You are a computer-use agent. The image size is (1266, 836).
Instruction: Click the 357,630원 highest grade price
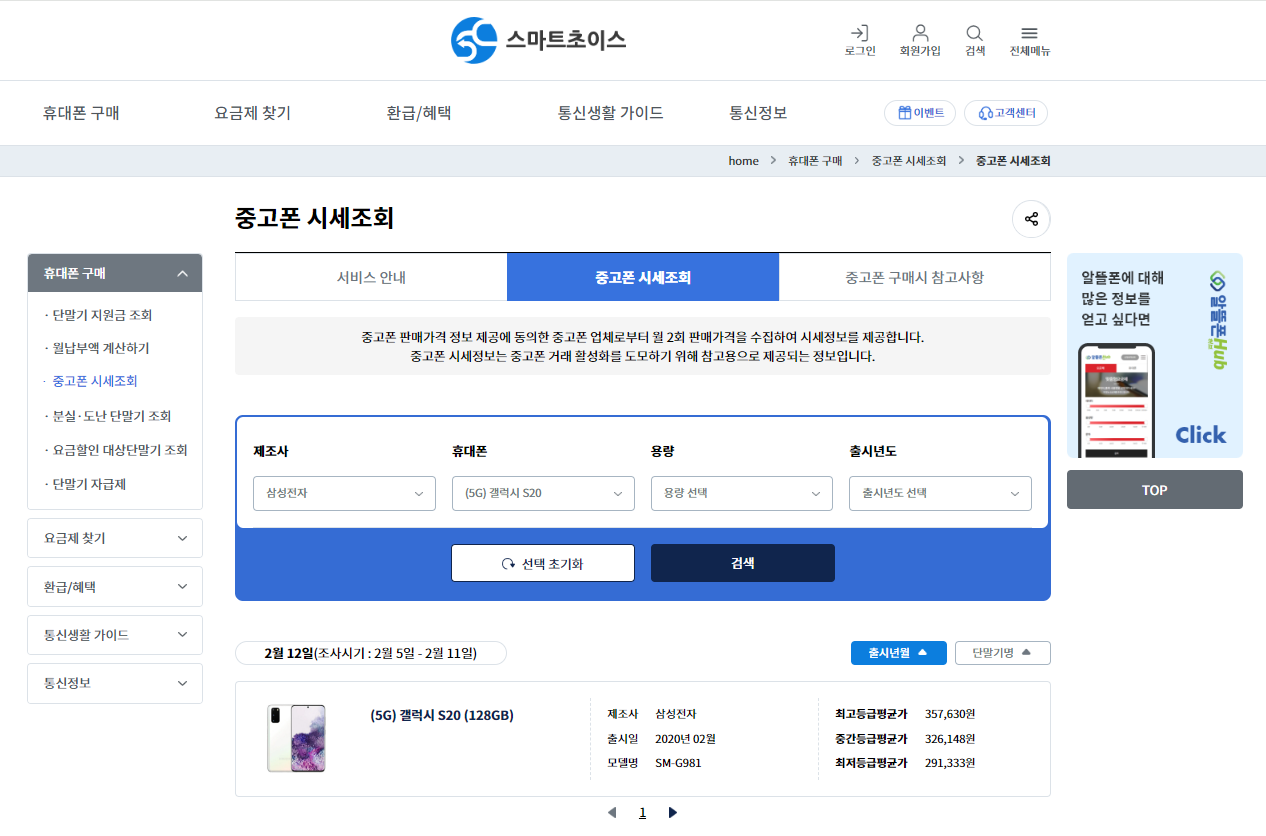950,714
